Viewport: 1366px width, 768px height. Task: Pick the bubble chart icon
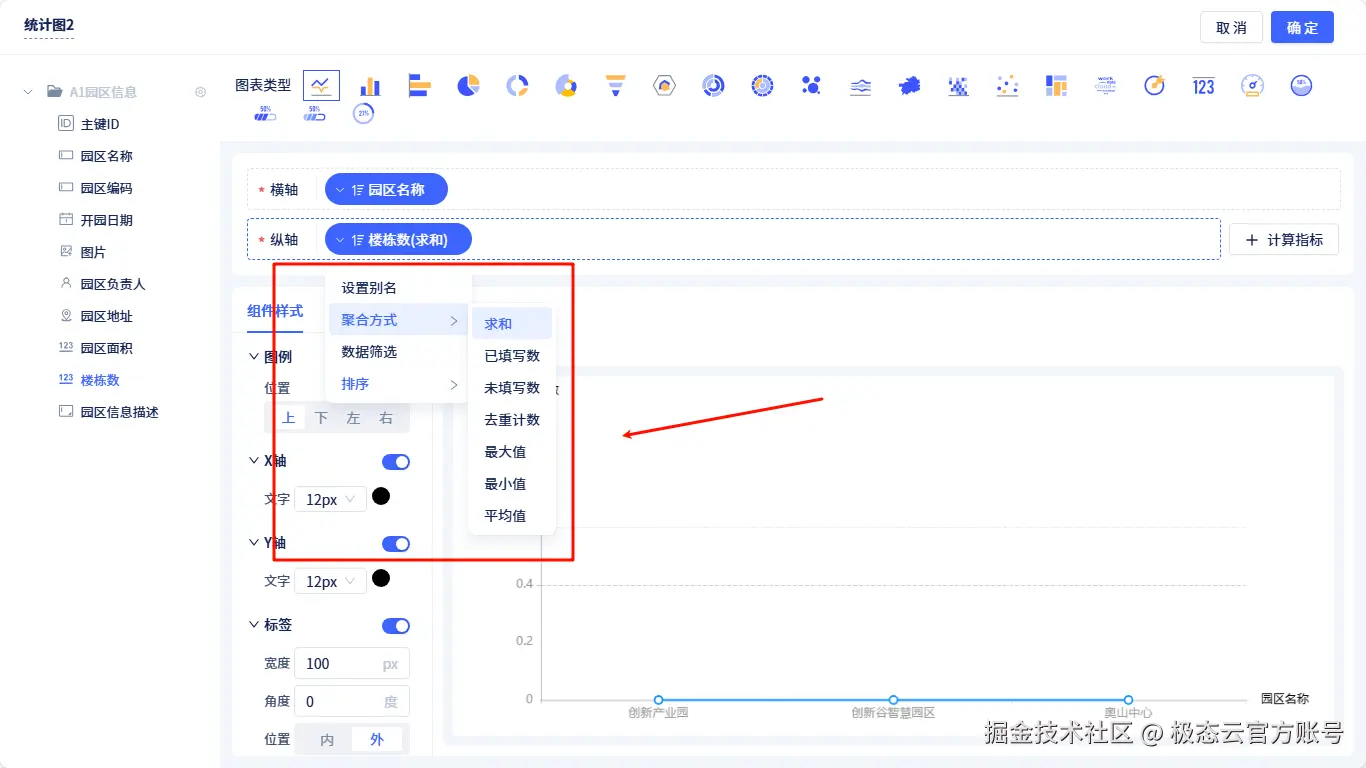pos(811,86)
